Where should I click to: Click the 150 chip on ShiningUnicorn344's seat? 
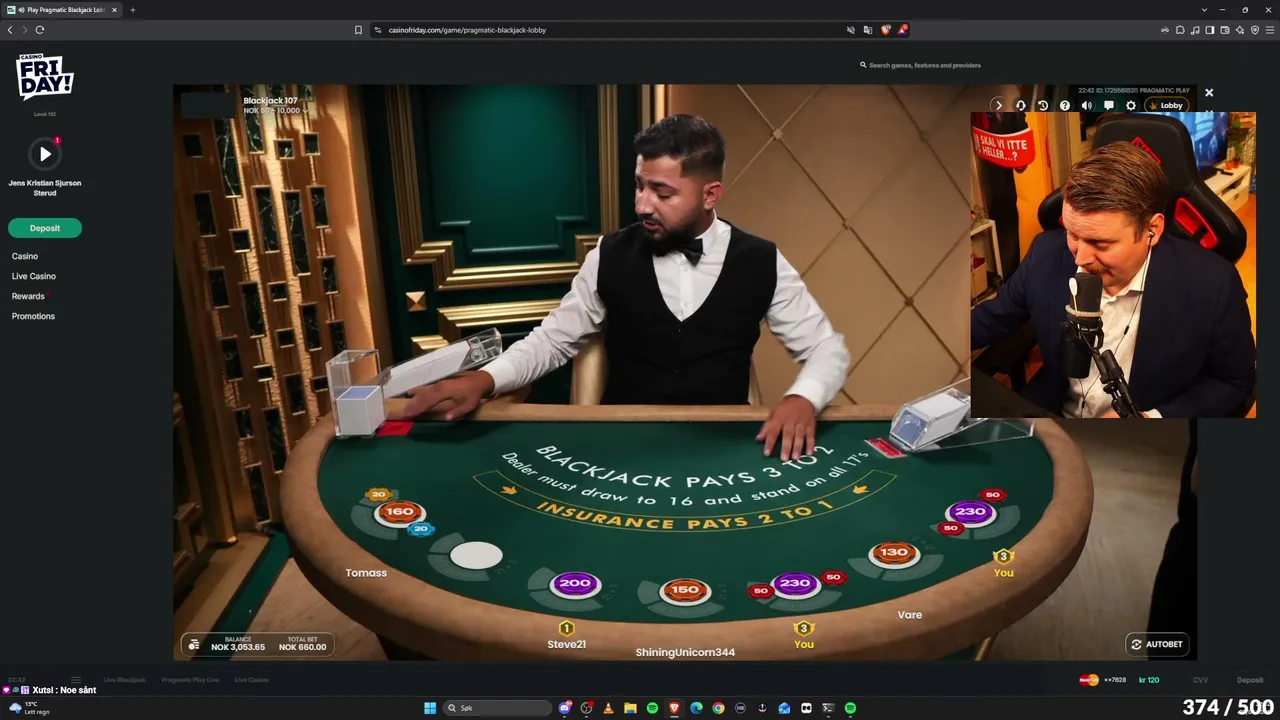685,590
